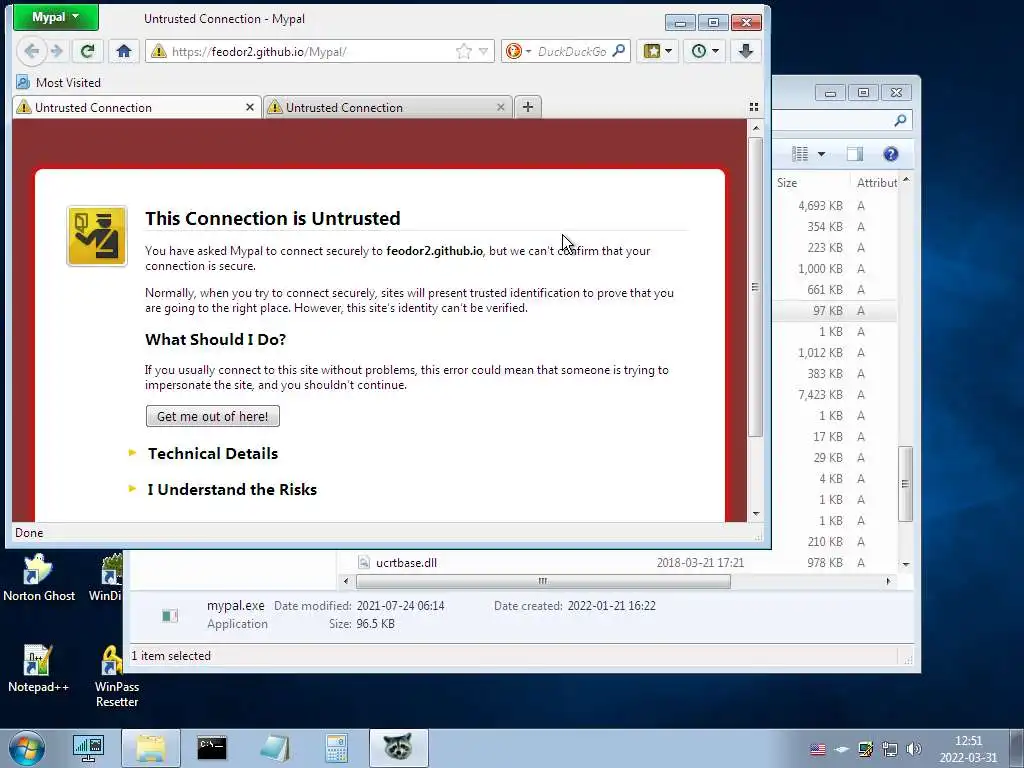Open the URL history dropdown arrow

483,51
